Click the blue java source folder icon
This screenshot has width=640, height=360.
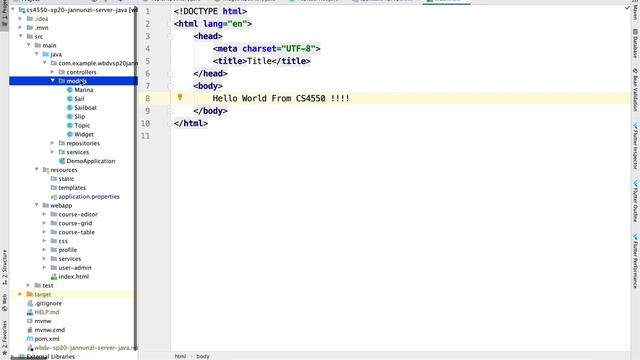coord(46,54)
